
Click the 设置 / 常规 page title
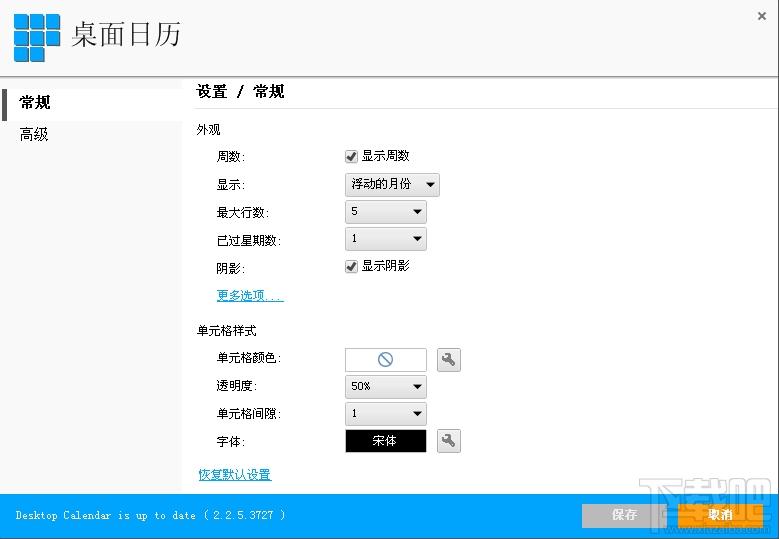click(240, 92)
